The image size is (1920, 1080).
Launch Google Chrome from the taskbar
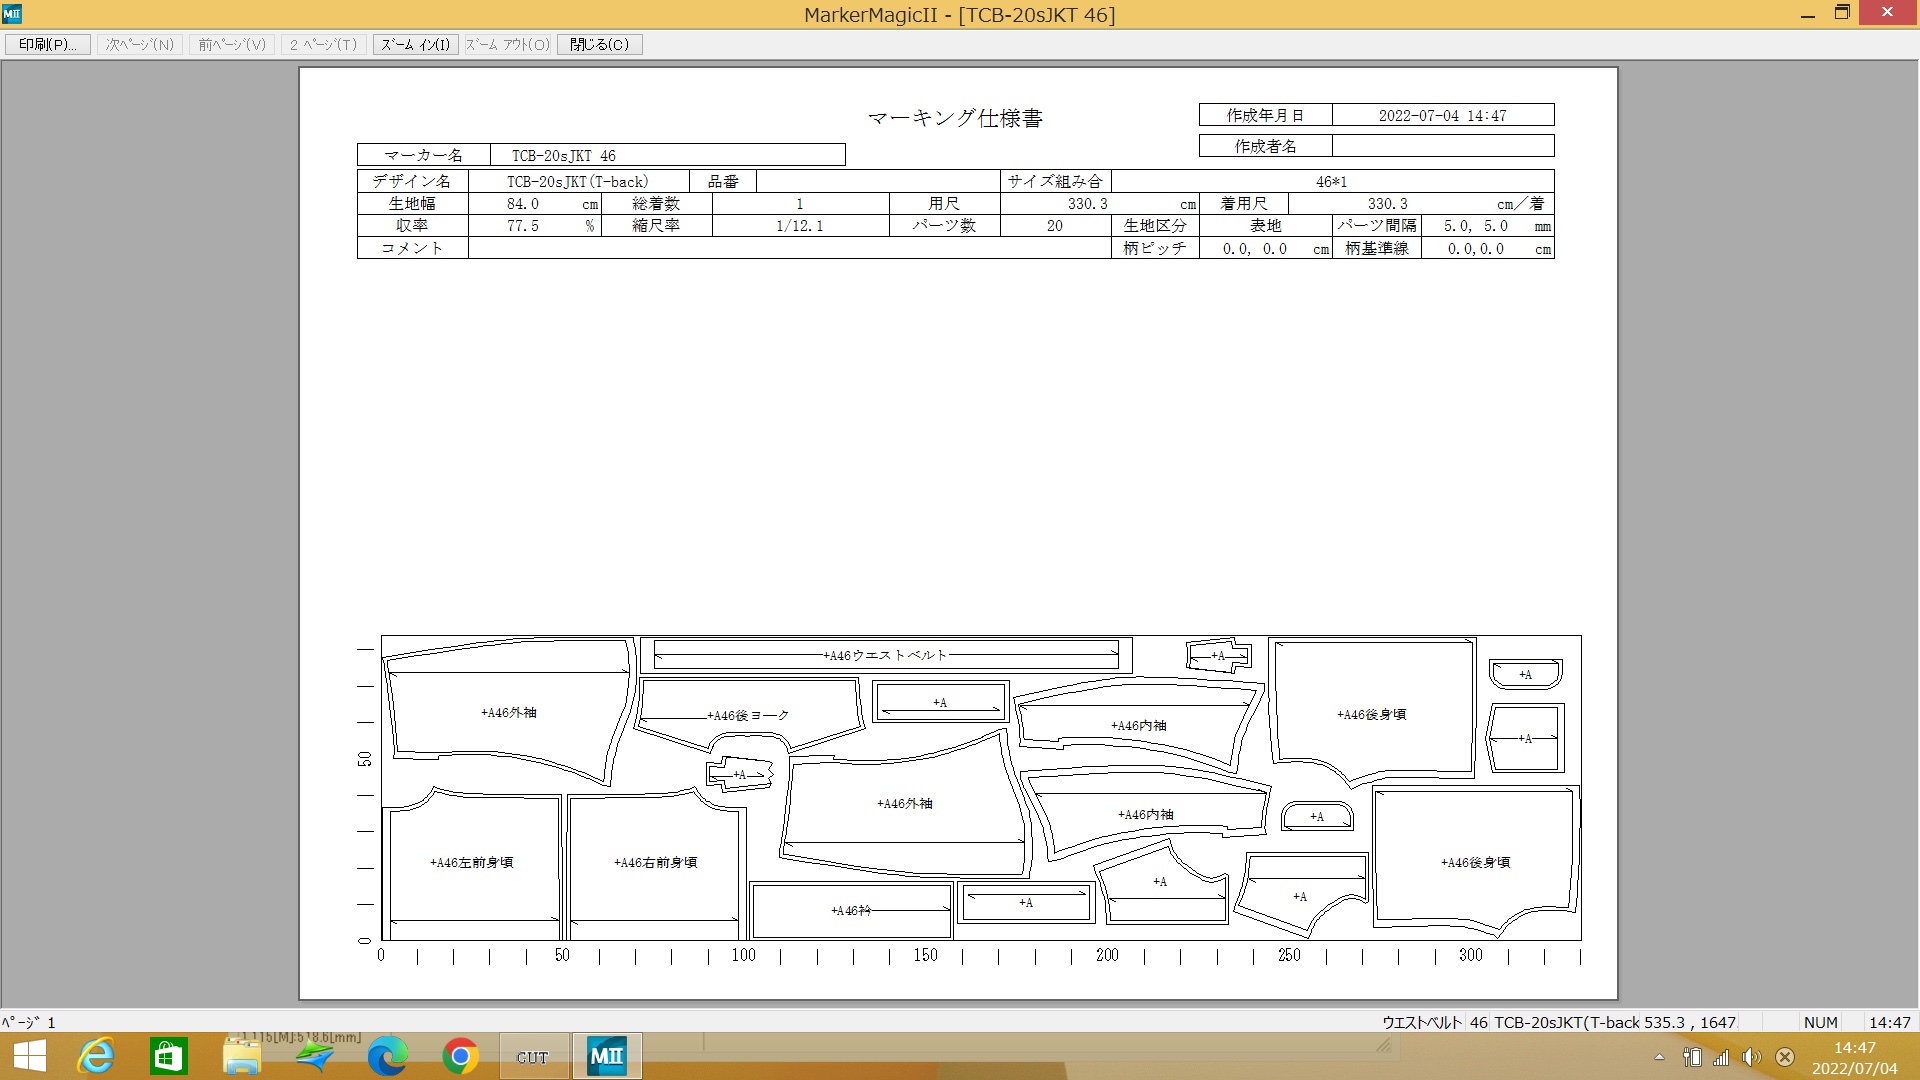tap(460, 1056)
